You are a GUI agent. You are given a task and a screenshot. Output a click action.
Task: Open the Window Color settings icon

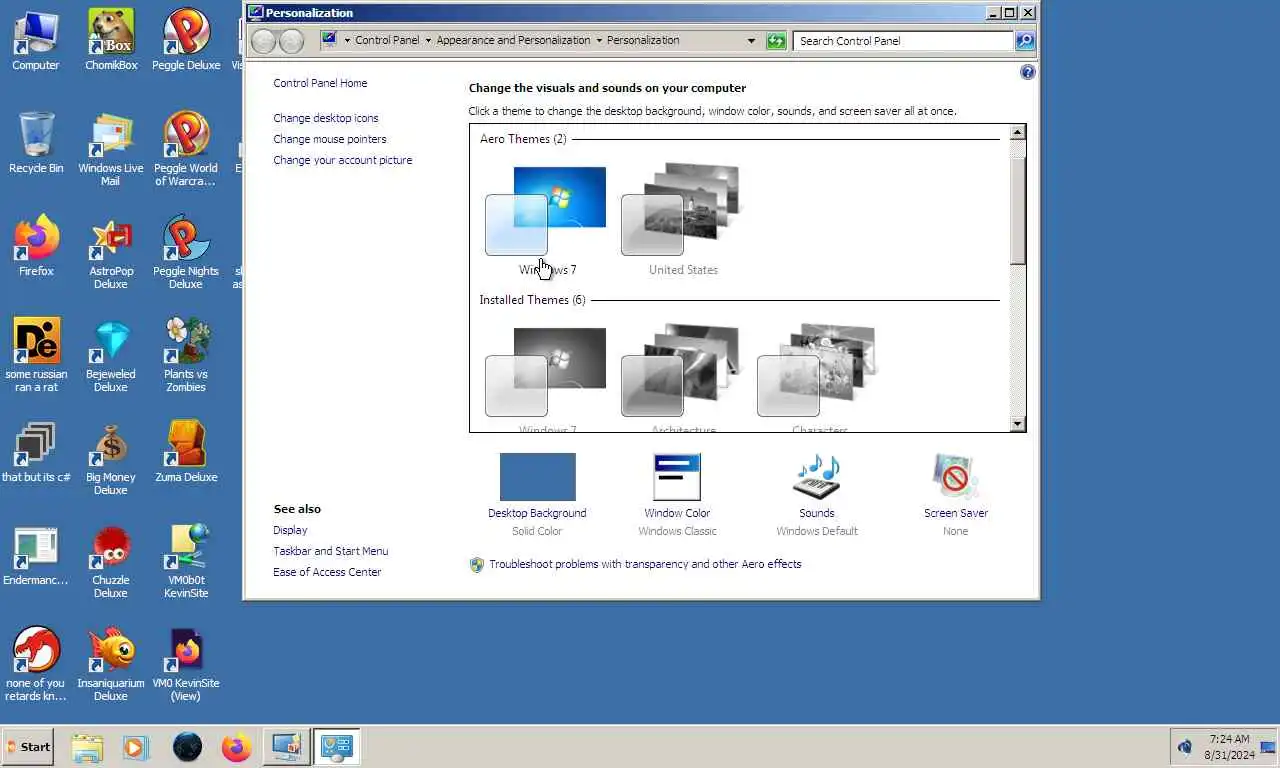677,477
